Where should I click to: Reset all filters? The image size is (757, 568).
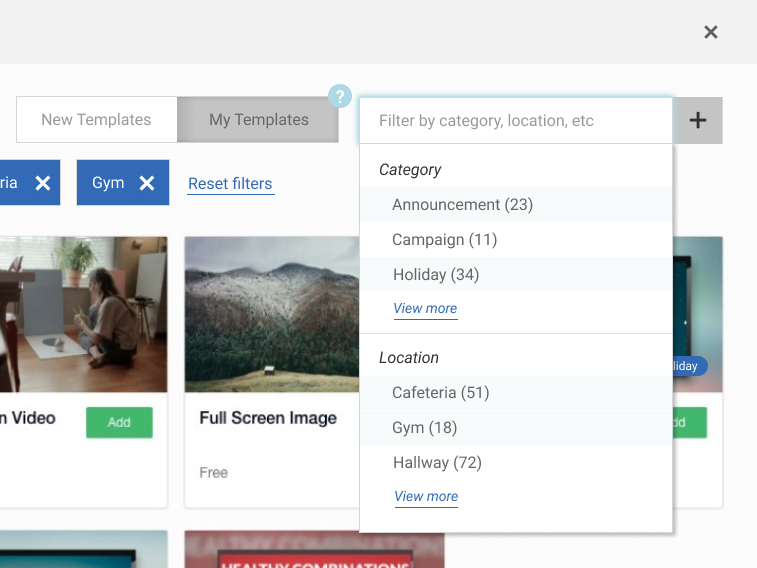[x=230, y=184]
